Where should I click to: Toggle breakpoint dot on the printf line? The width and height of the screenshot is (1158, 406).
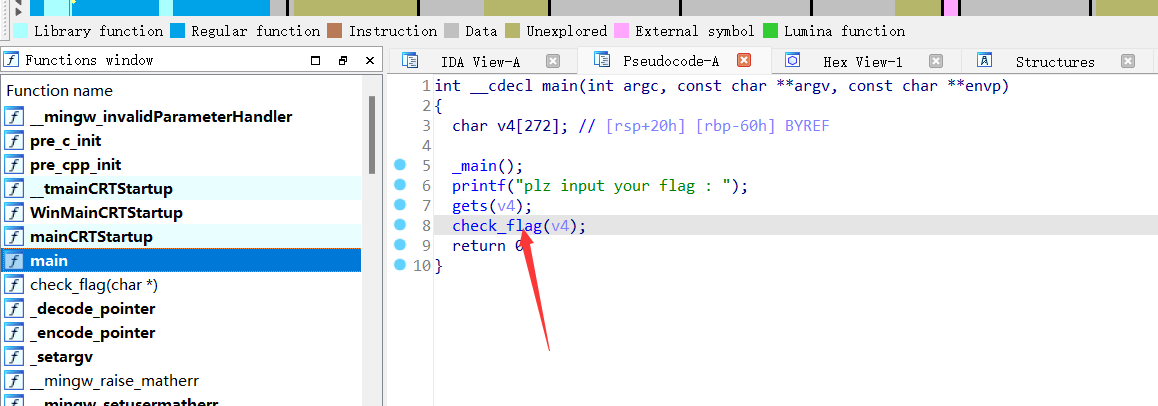click(x=400, y=185)
